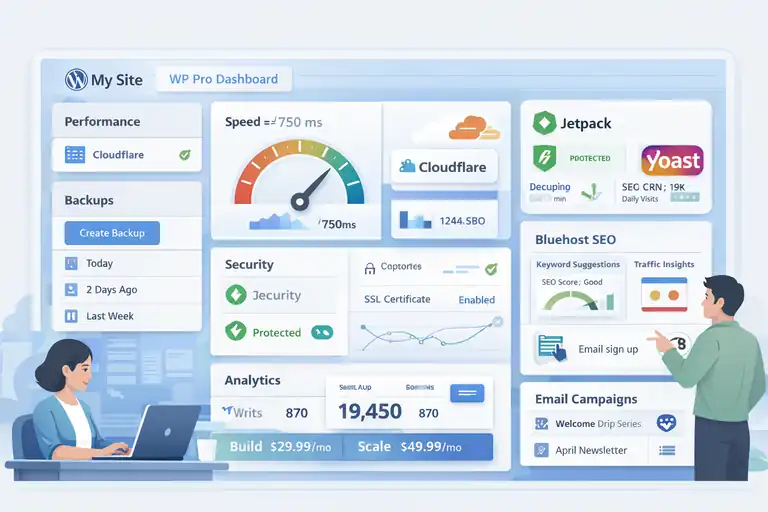768x512 pixels.
Task: Click the green Jecurity shield icon
Action: pos(236,295)
